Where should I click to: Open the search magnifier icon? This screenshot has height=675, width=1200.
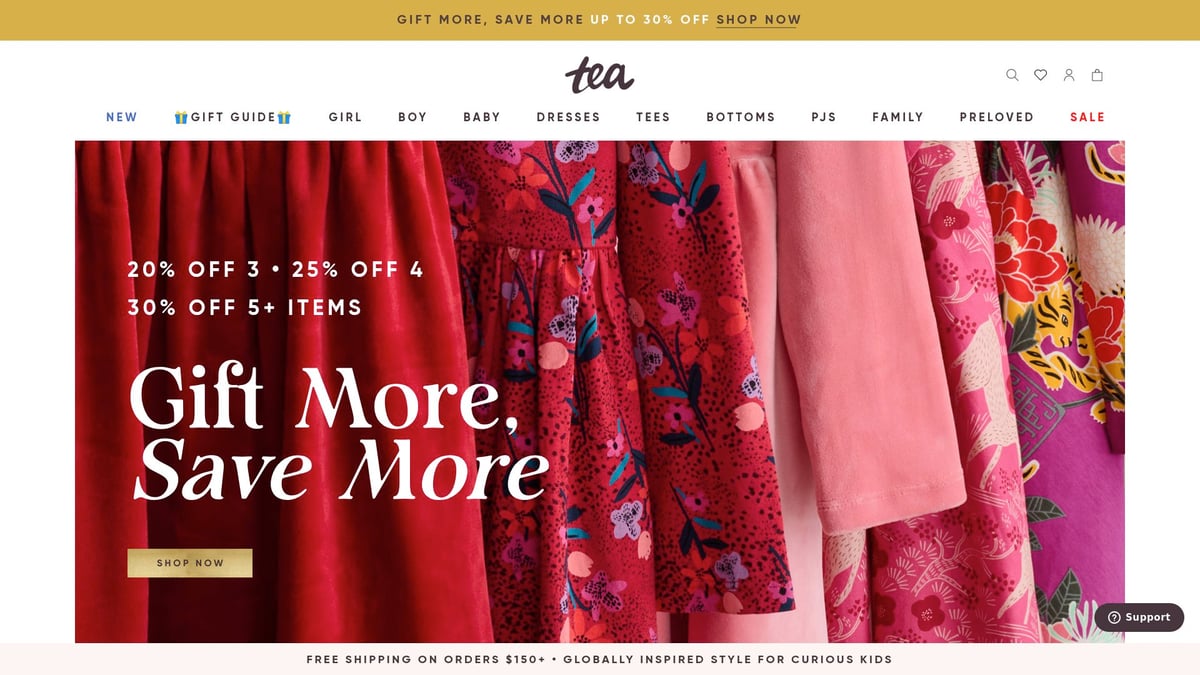[1012, 75]
